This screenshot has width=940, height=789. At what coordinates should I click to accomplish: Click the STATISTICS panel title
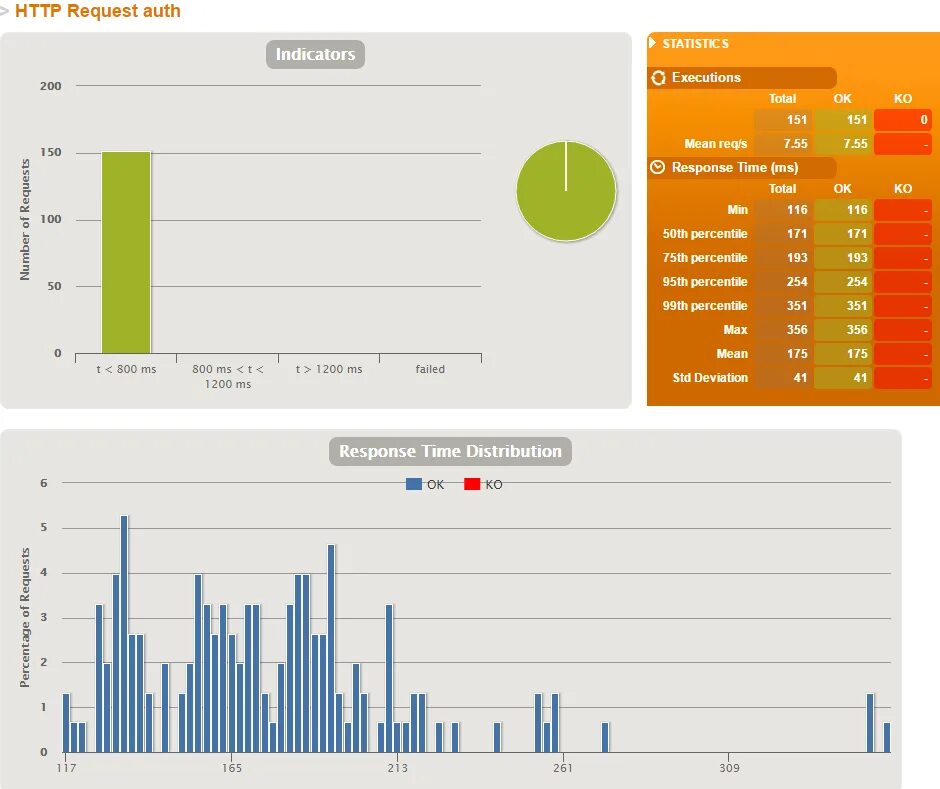click(x=695, y=44)
